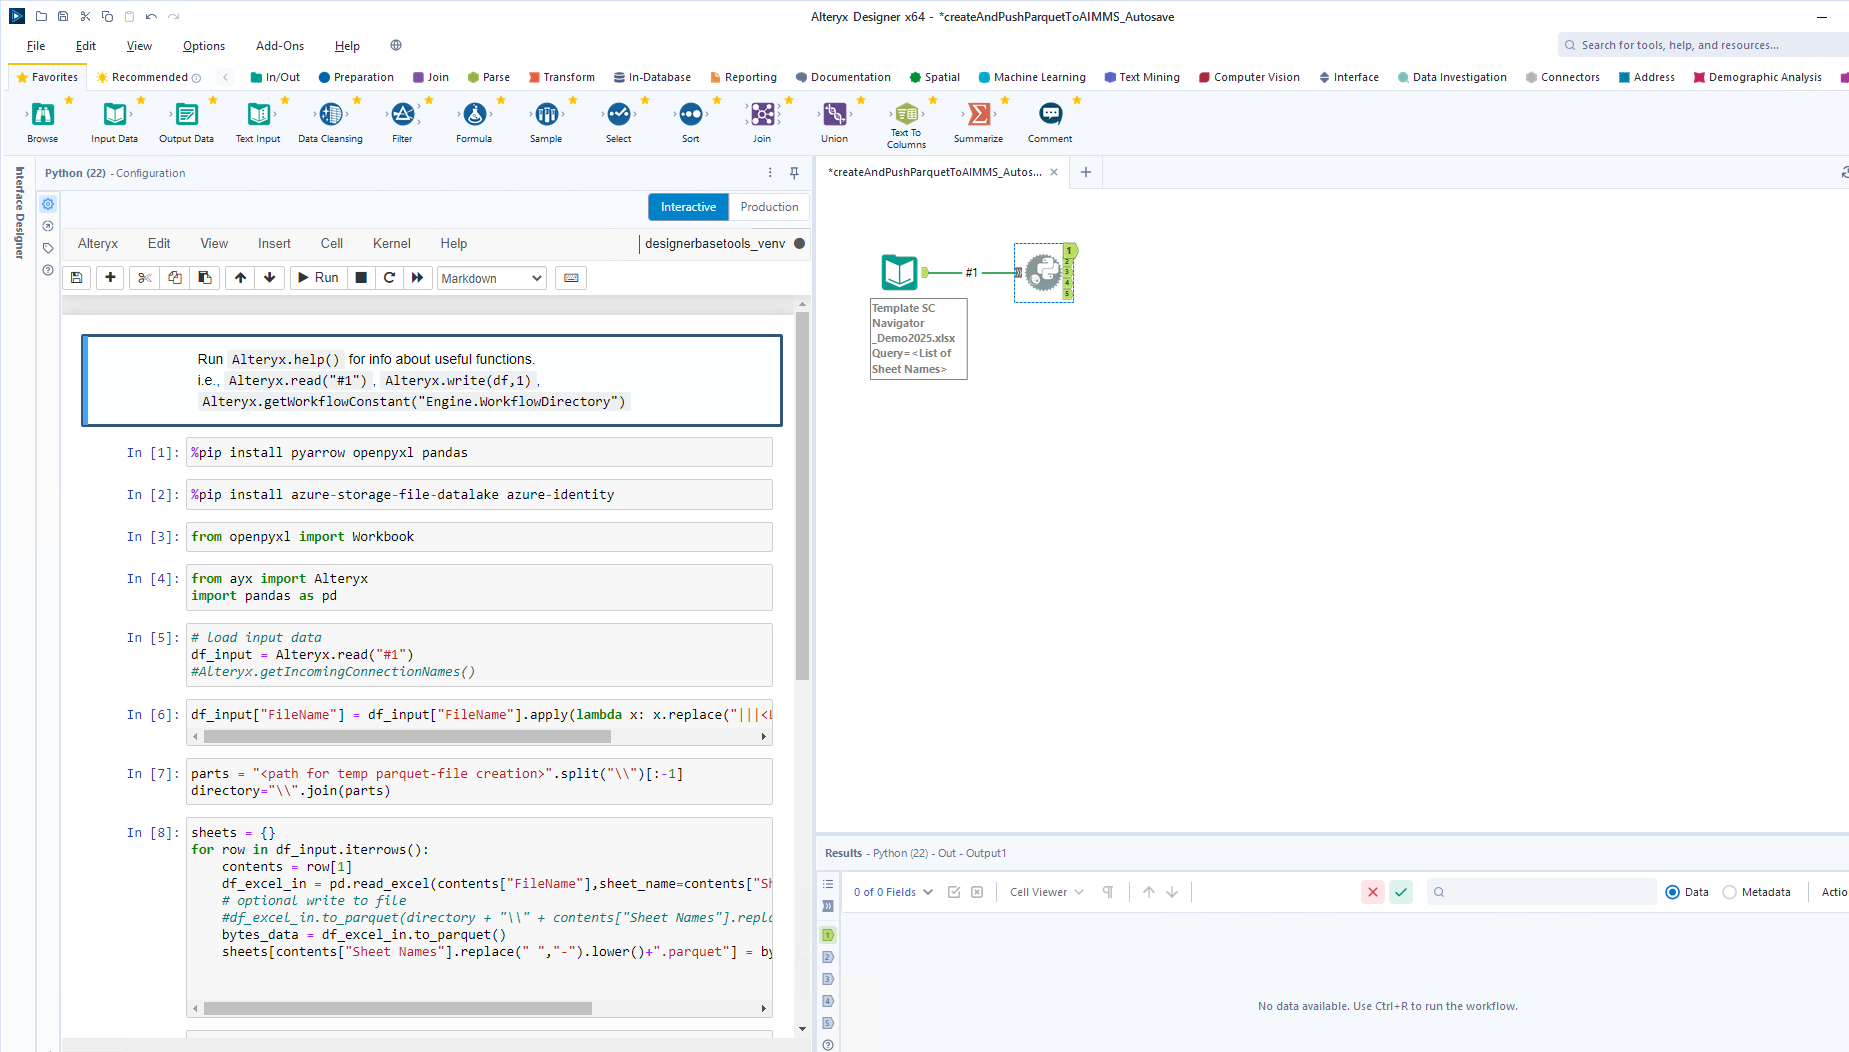Select the Text Input tool icon
The height and width of the screenshot is (1052, 1849).
[259, 114]
